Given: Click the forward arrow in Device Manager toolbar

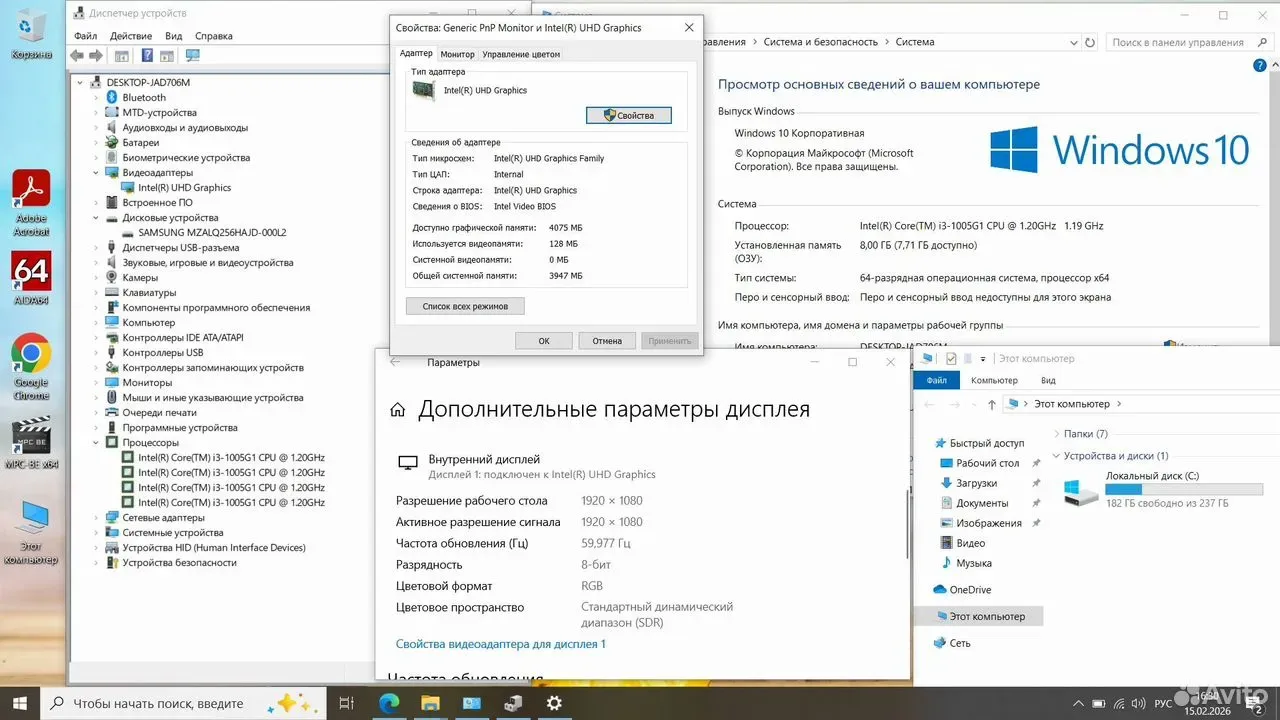Looking at the screenshot, I should 97,56.
